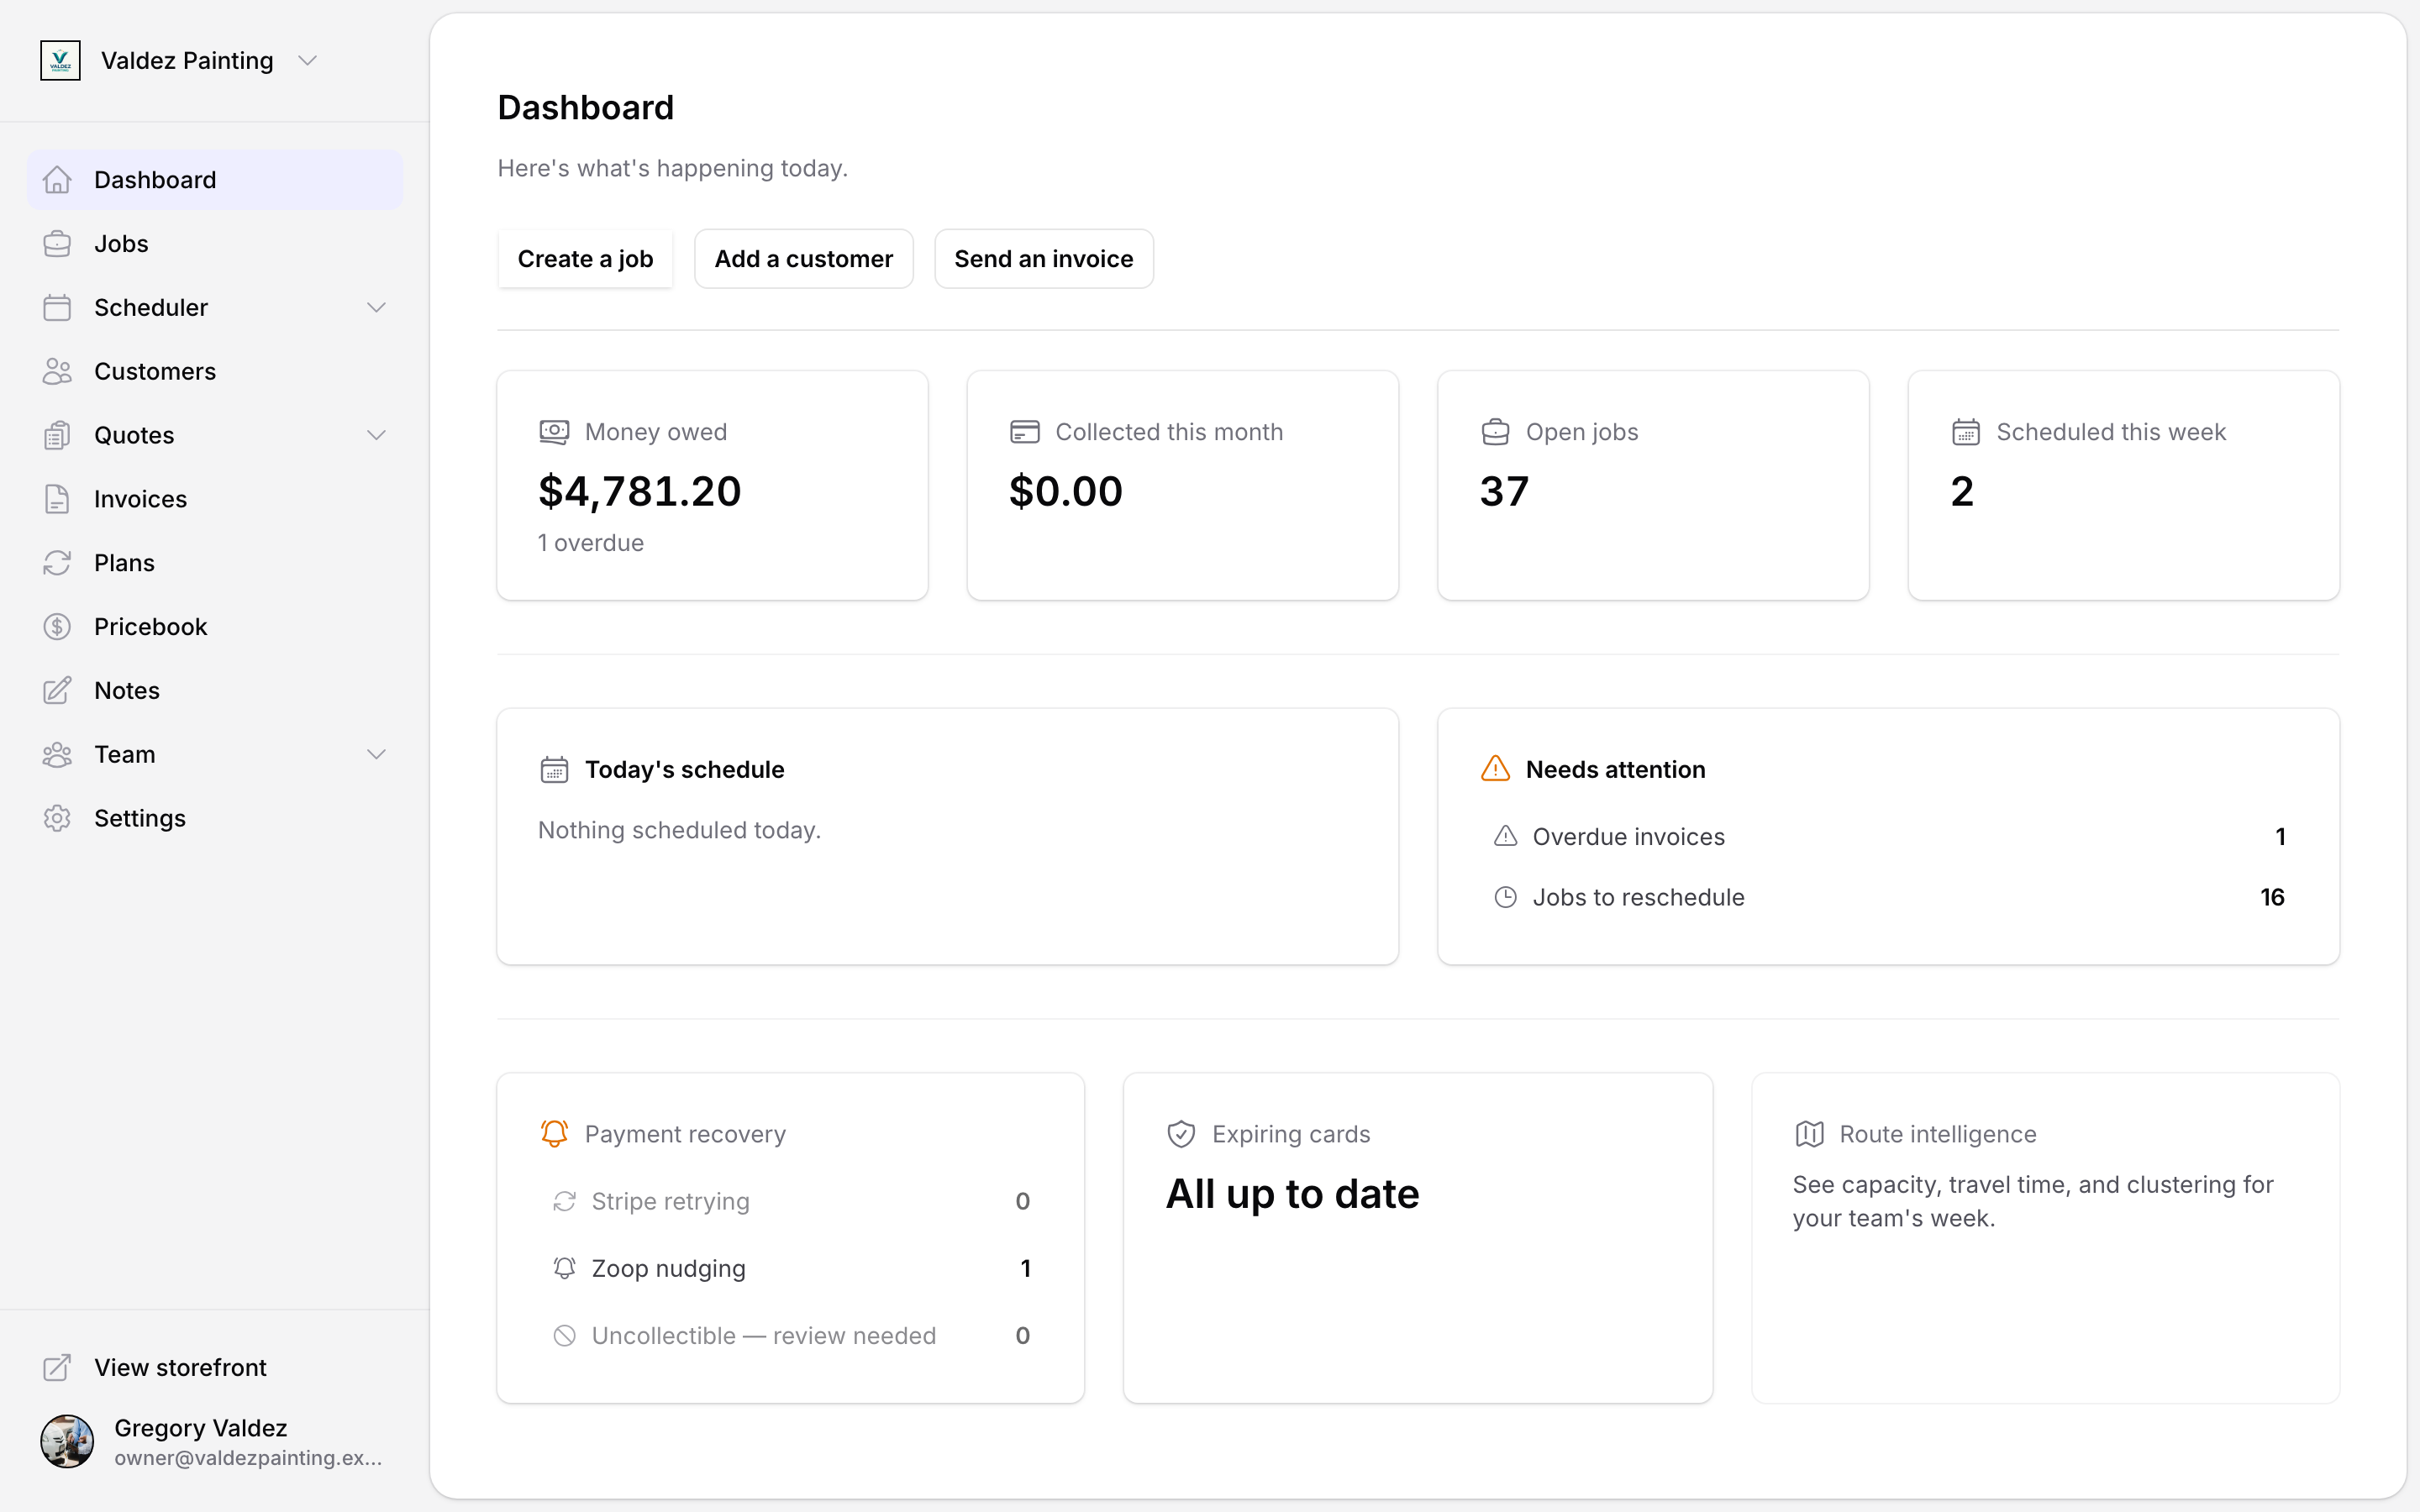Click the Stripe retrying refresh icon
The image size is (2420, 1512).
click(565, 1201)
